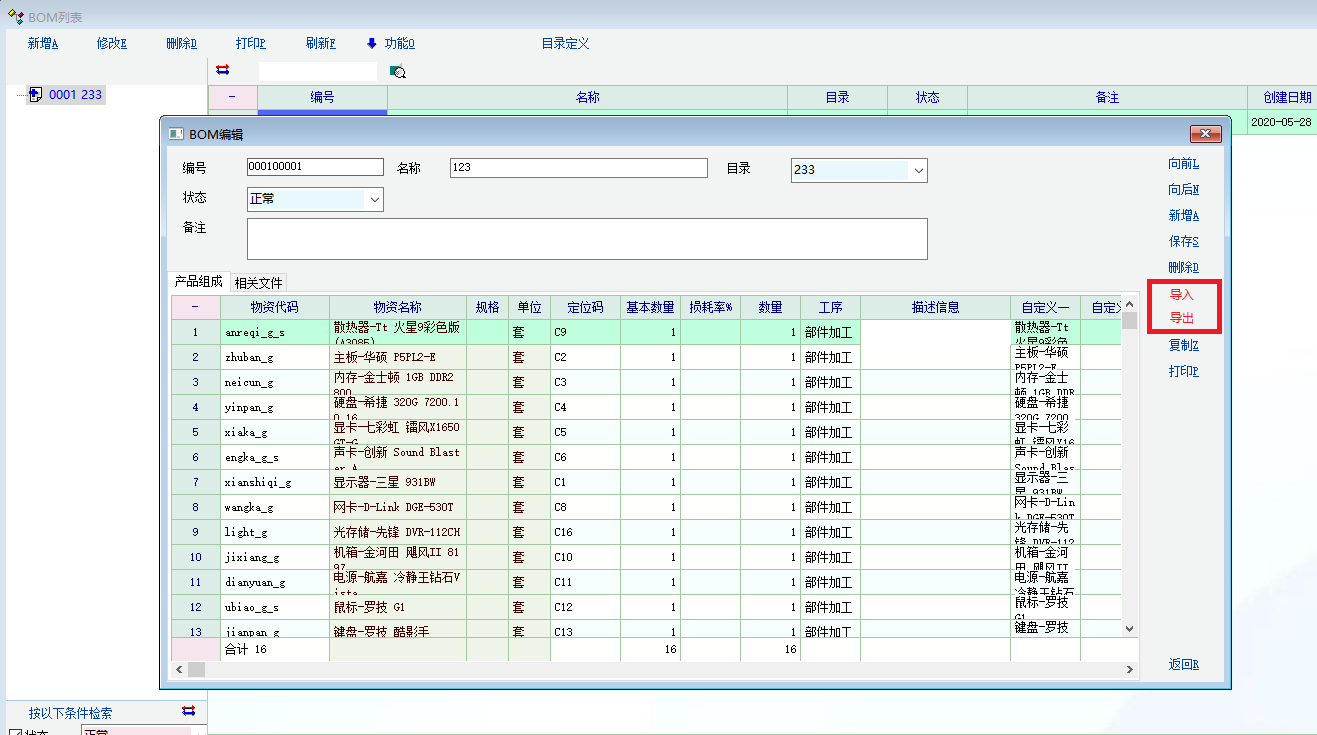Screen dimensions: 1317x735
Task: Click the 返回 return link
Action: coord(1183,665)
